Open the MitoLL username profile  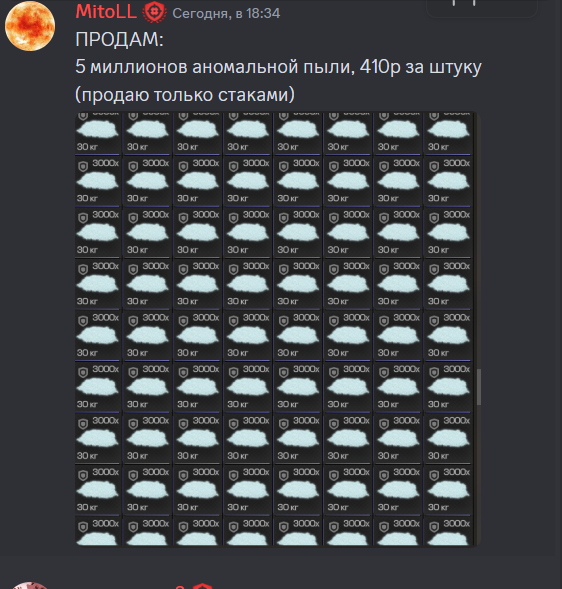[106, 12]
